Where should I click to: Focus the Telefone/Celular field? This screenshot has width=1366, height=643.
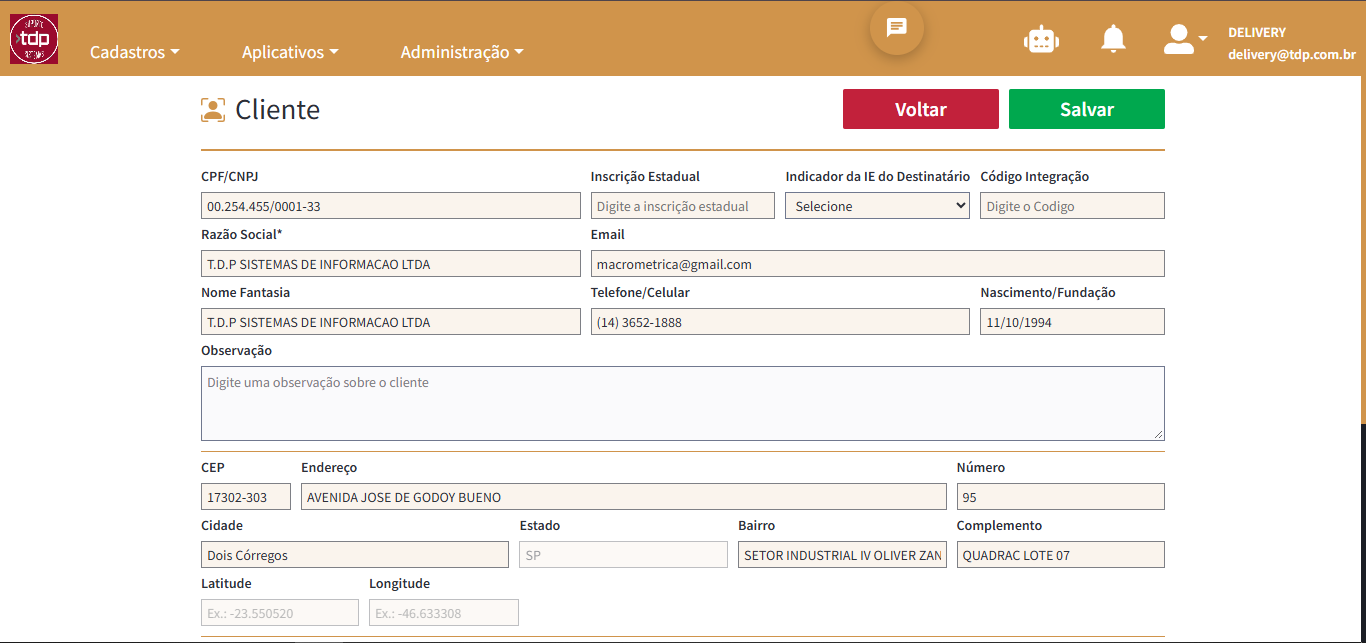coord(780,322)
